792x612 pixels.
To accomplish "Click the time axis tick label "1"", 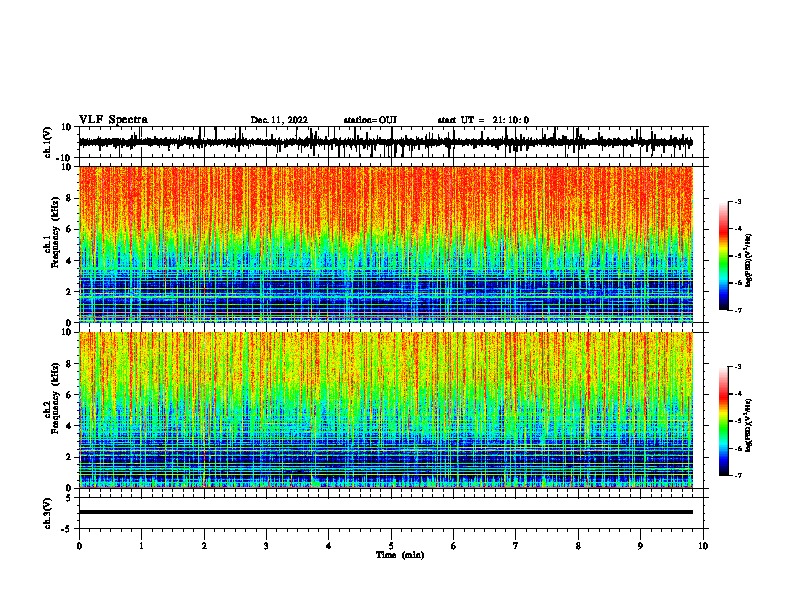I will tap(141, 546).
